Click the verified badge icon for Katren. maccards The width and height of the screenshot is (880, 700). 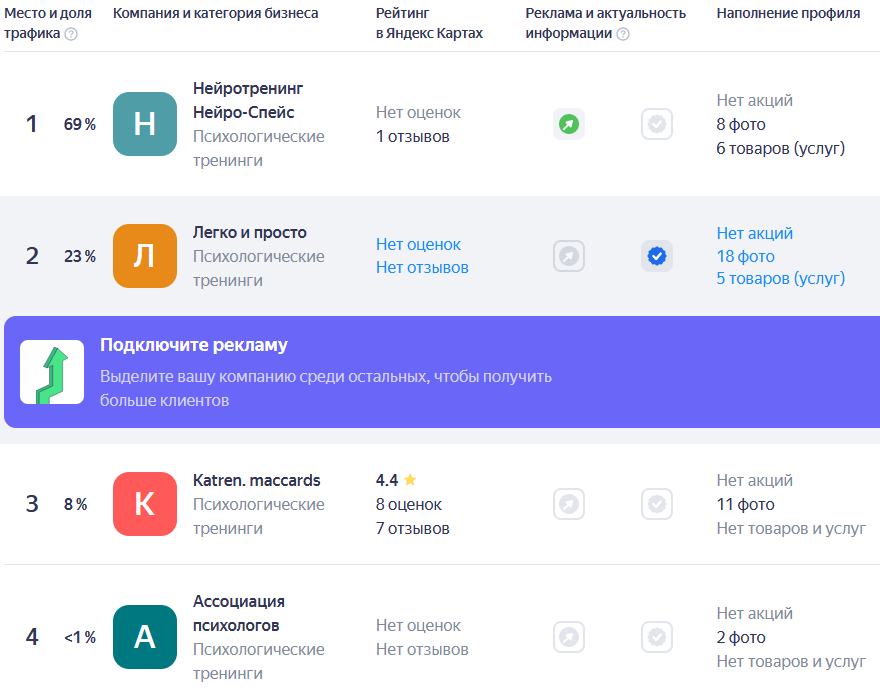pyautogui.click(x=657, y=504)
